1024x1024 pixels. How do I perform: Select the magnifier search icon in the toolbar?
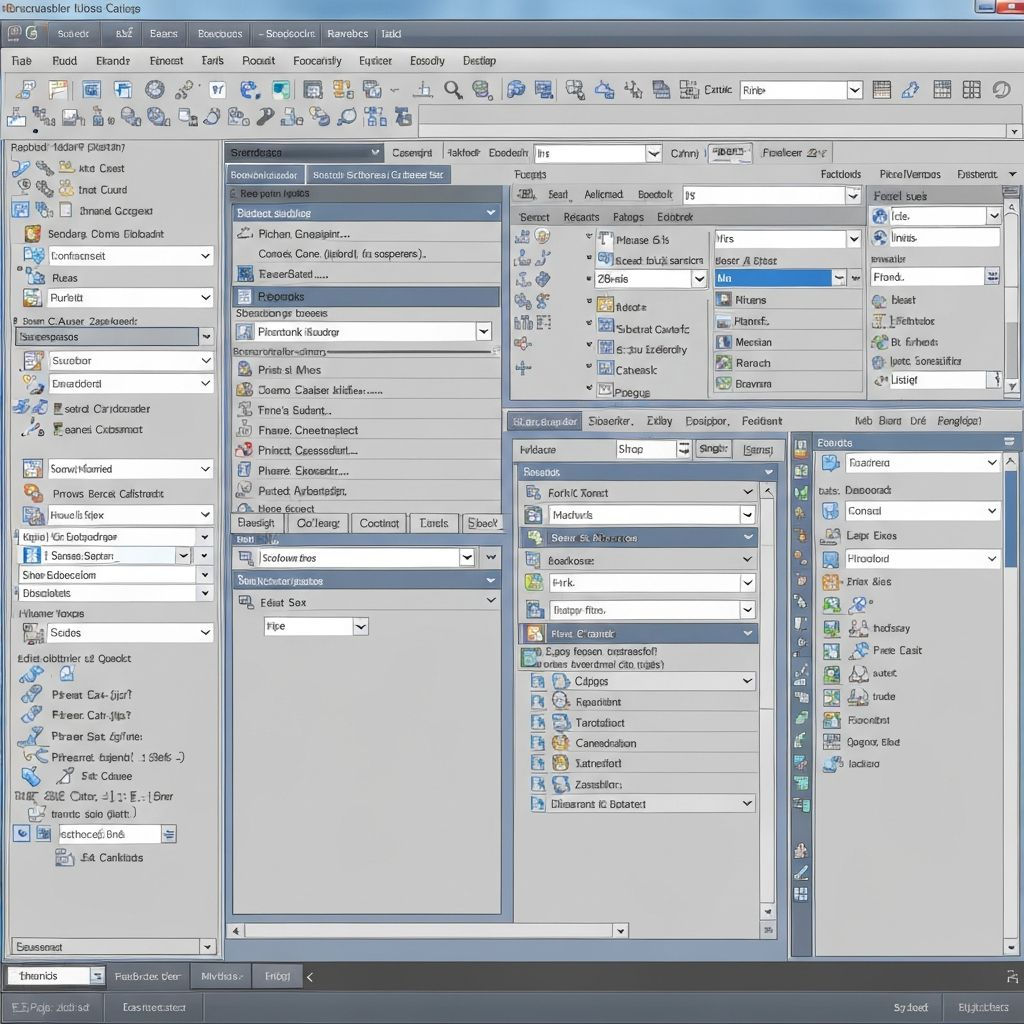click(452, 89)
